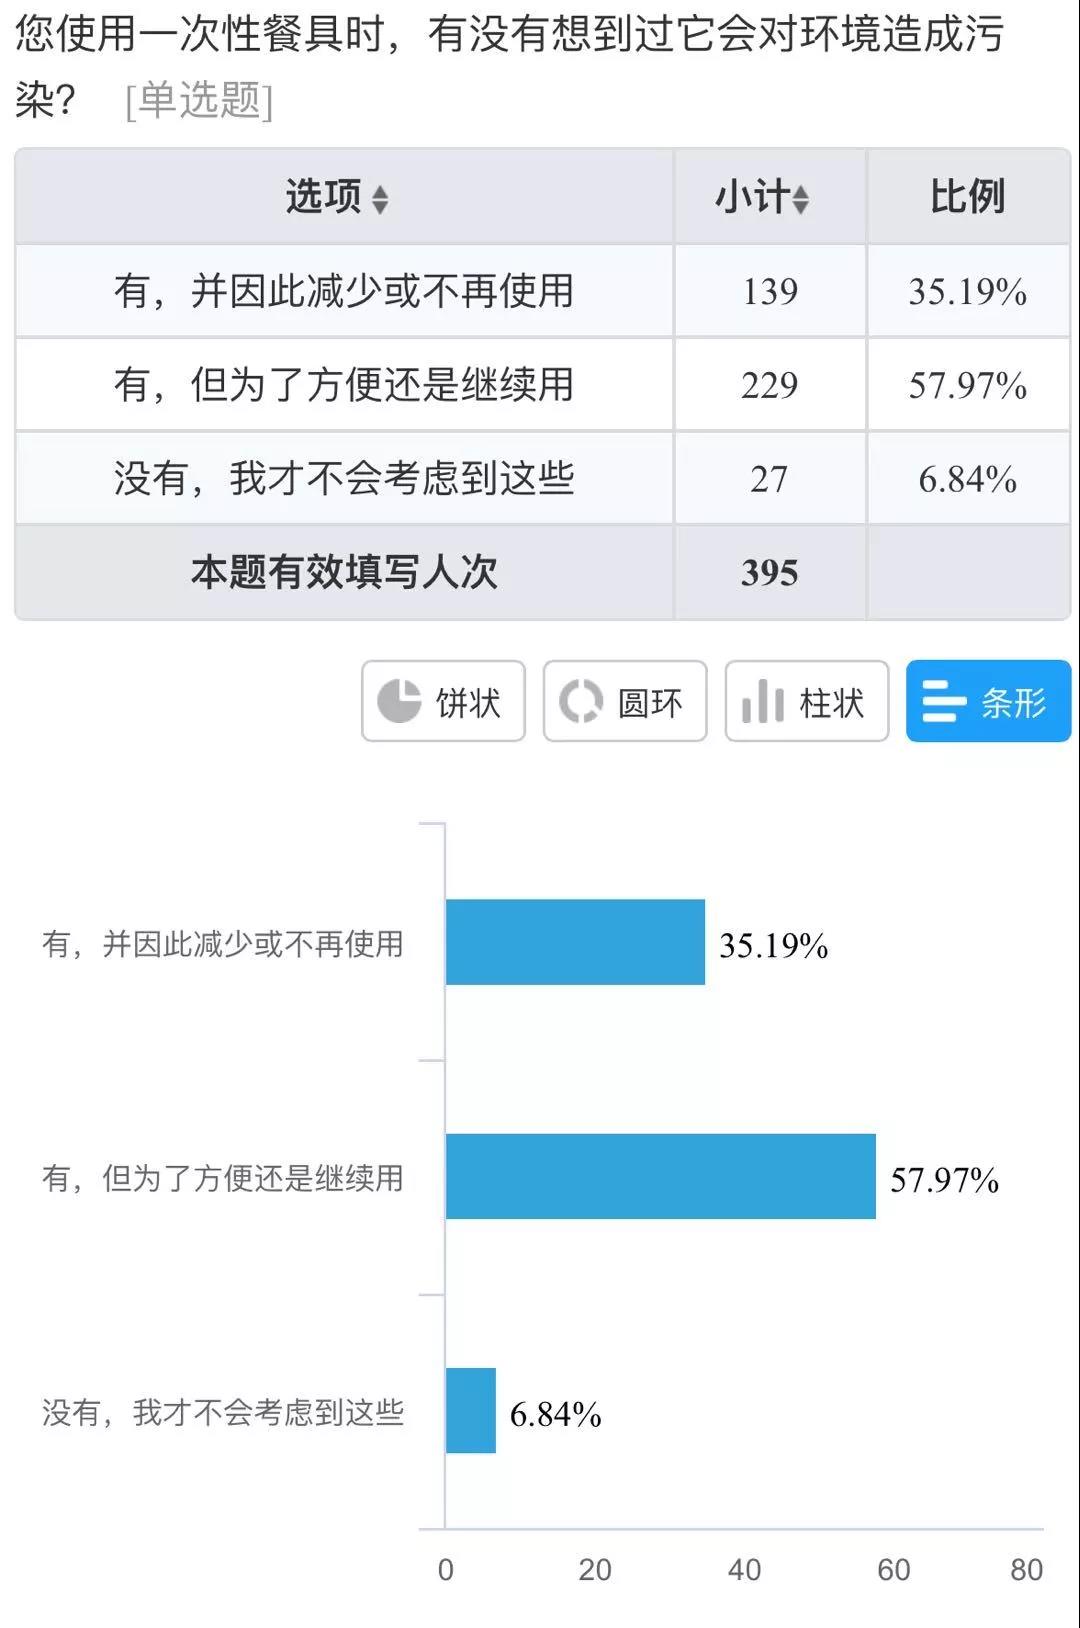Click the [单选题] question type label

click(x=198, y=100)
